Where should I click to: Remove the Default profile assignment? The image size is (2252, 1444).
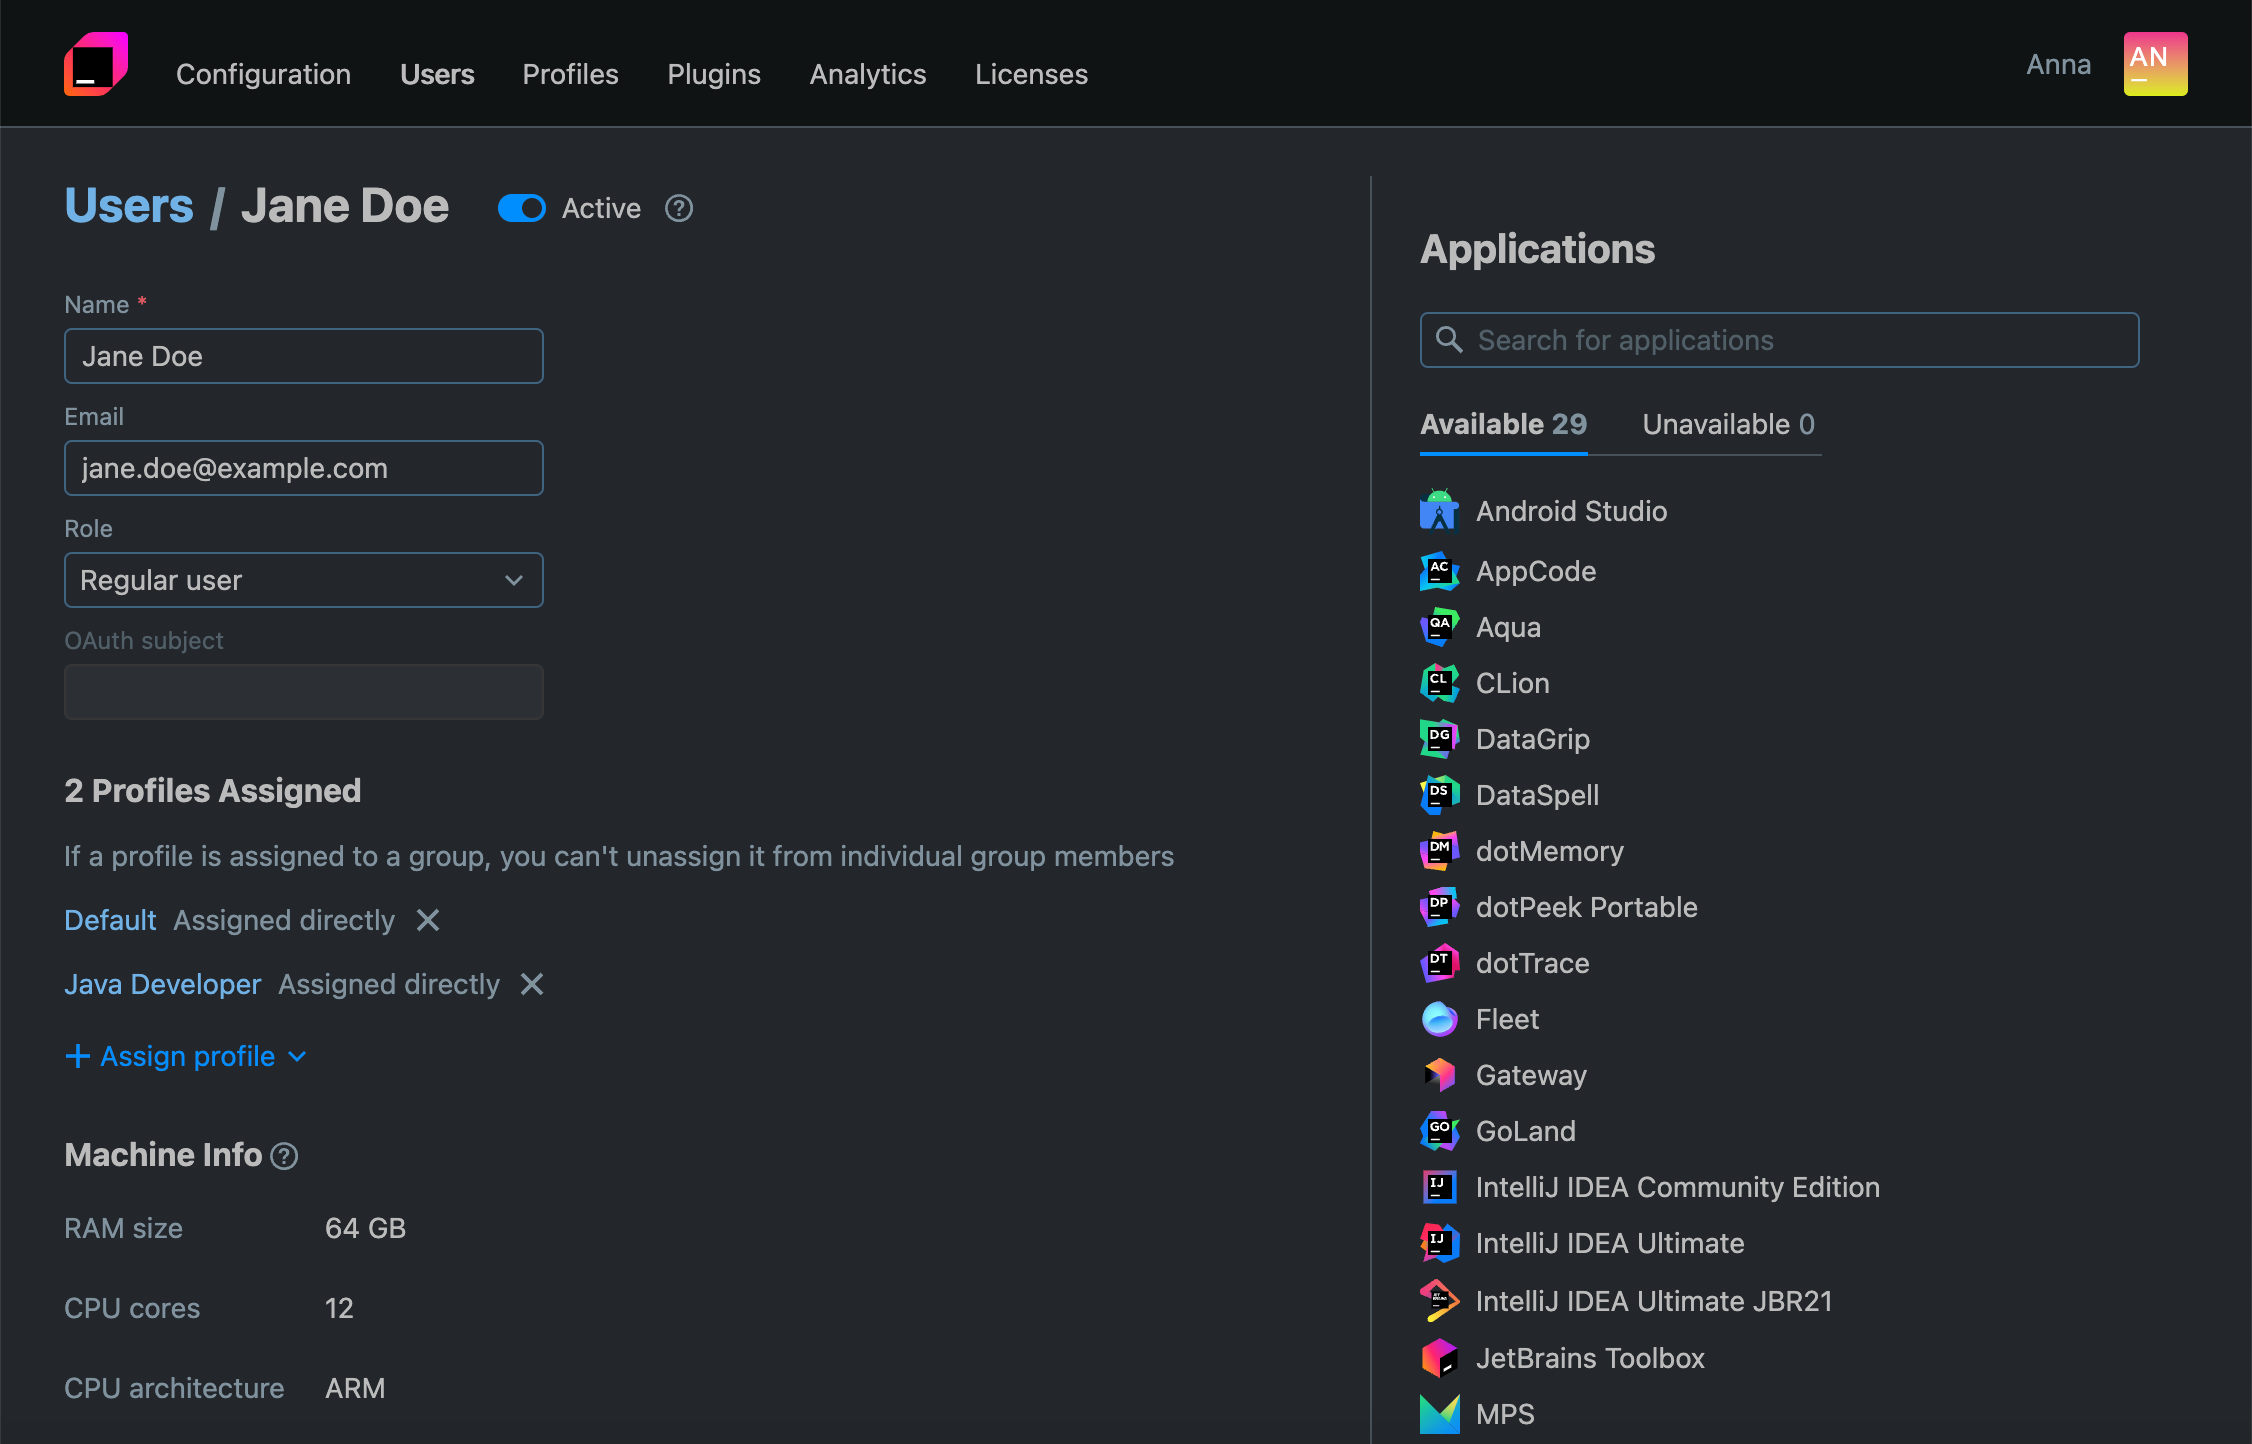[x=427, y=920]
